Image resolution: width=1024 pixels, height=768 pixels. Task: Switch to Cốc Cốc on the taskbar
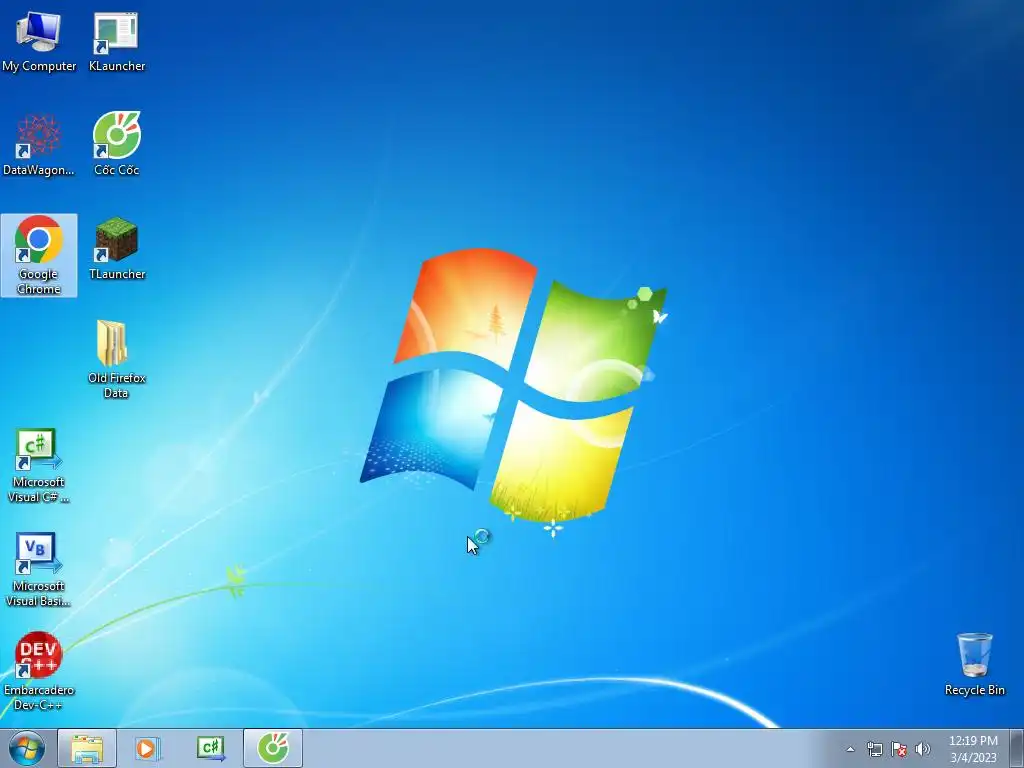click(x=273, y=748)
